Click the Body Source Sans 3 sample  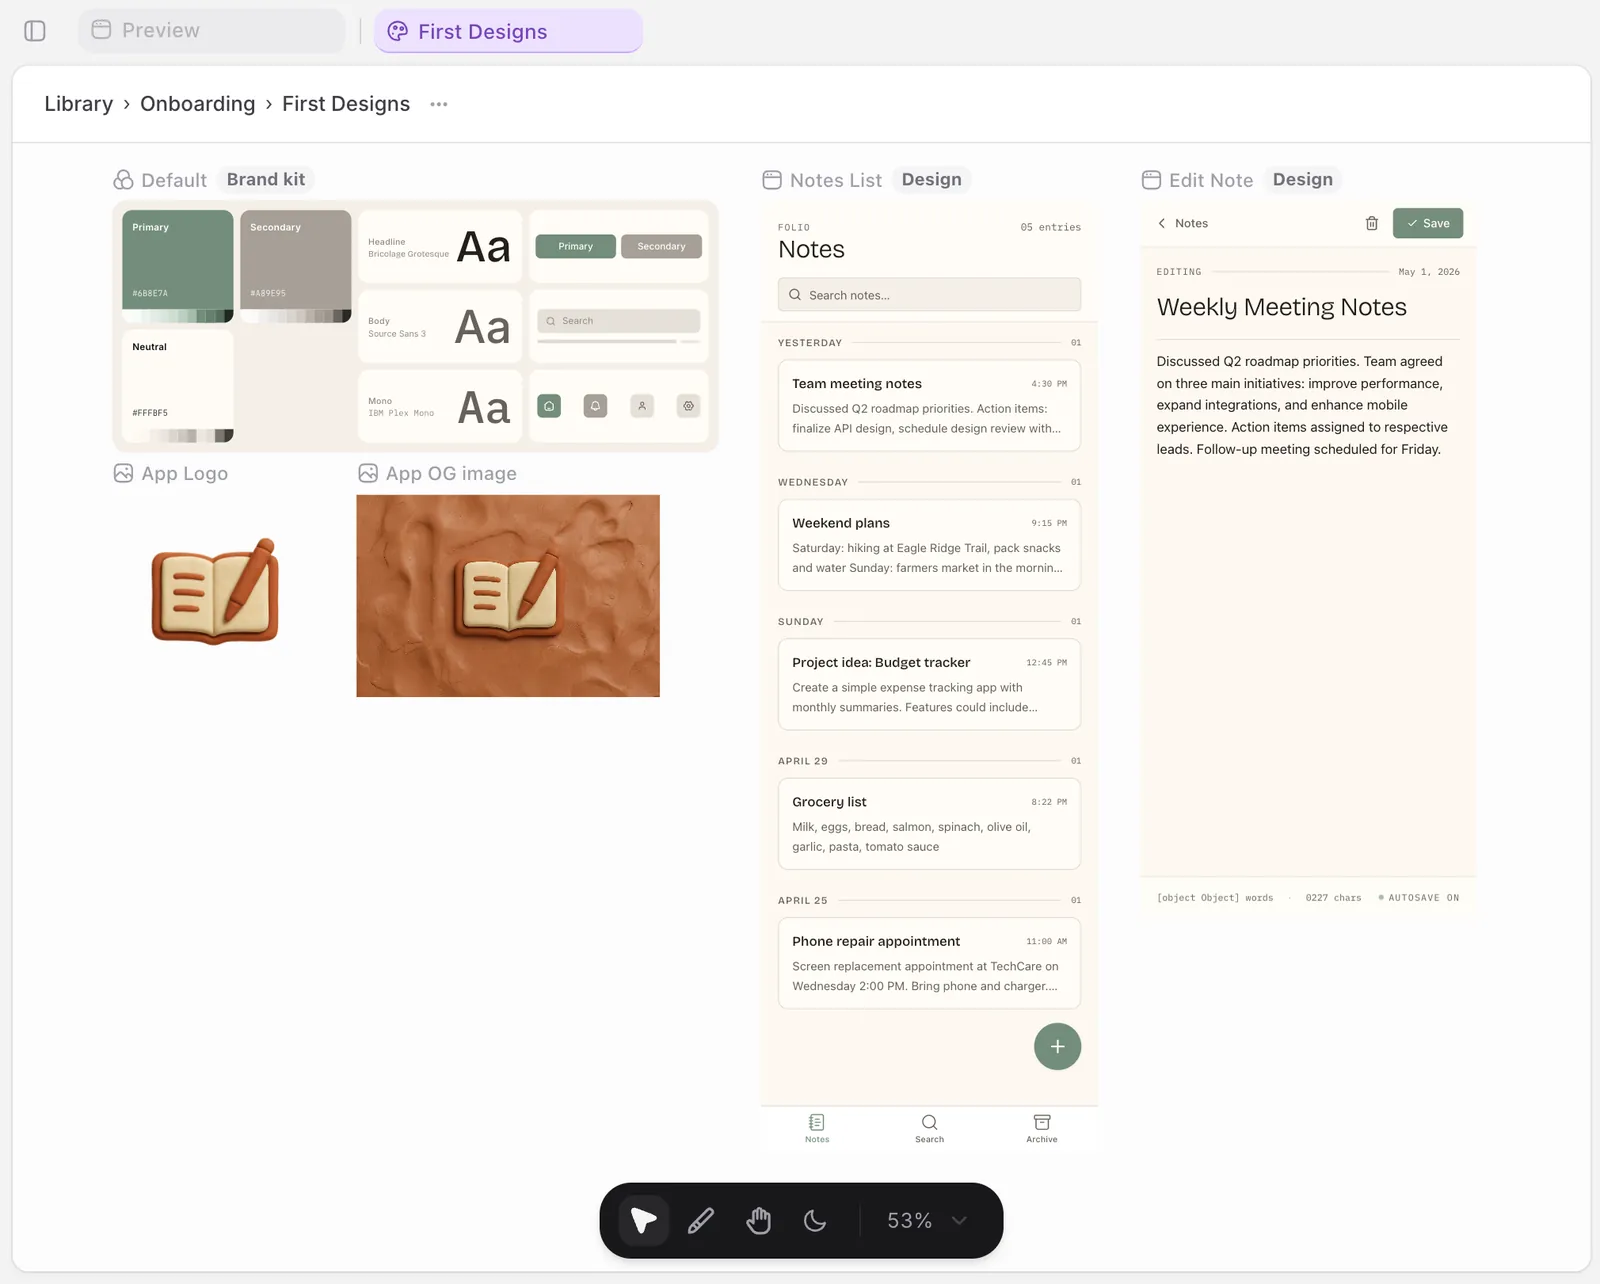[440, 327]
